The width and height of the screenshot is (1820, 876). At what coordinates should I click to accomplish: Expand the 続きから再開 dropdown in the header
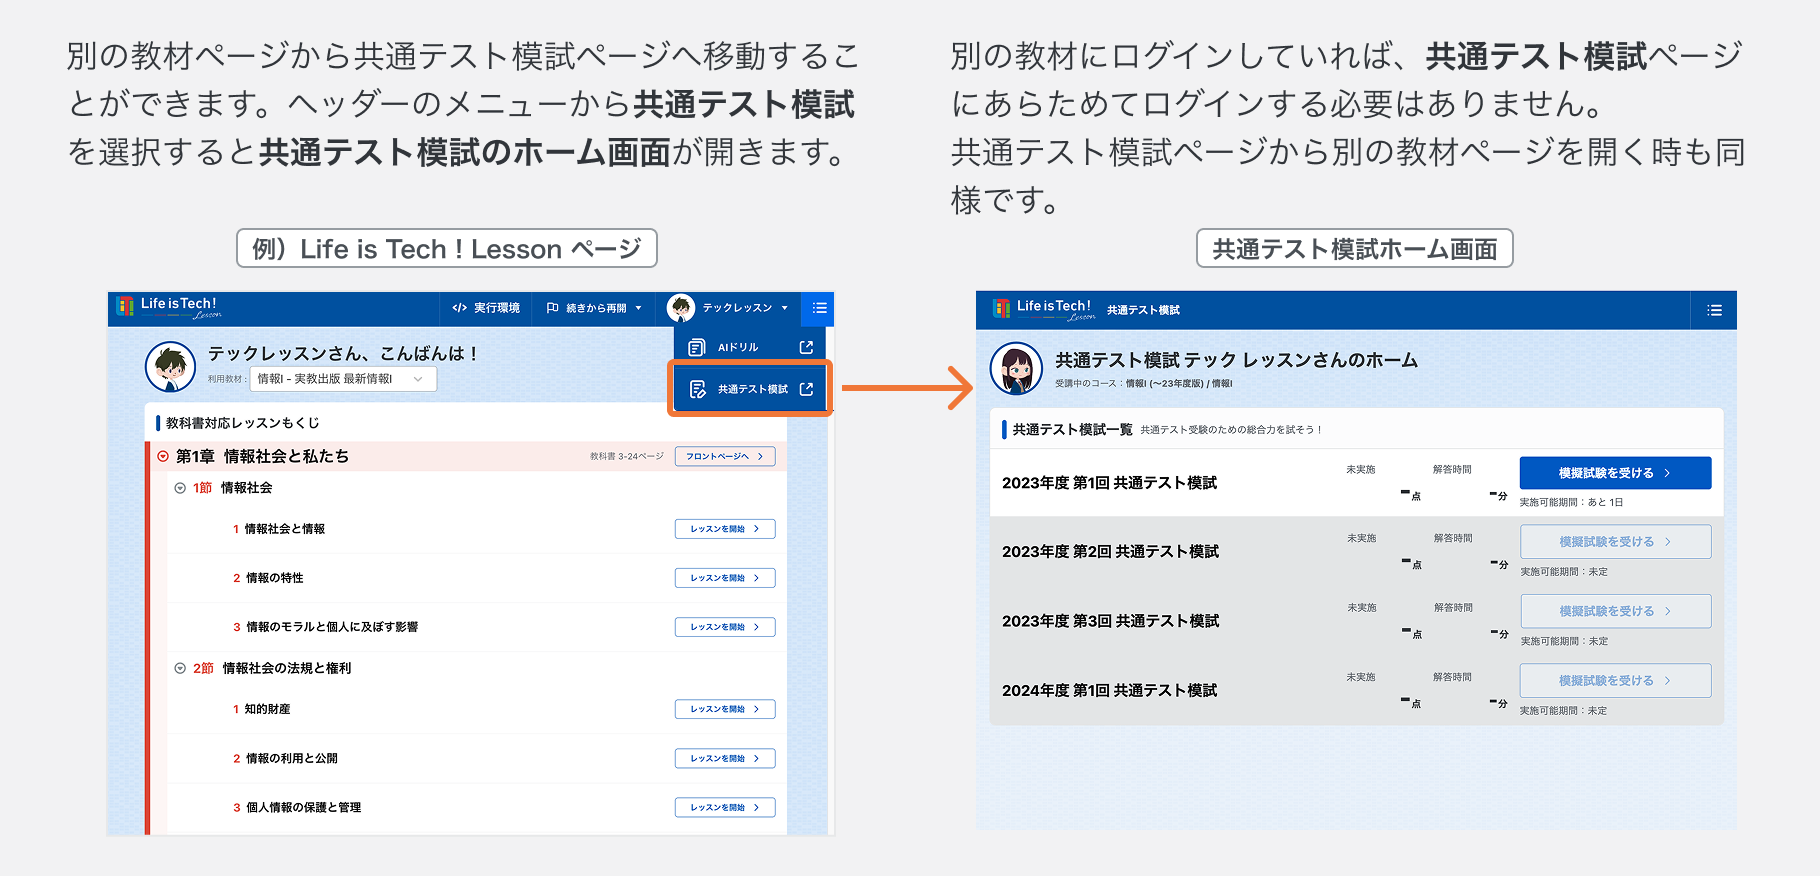coord(594,308)
